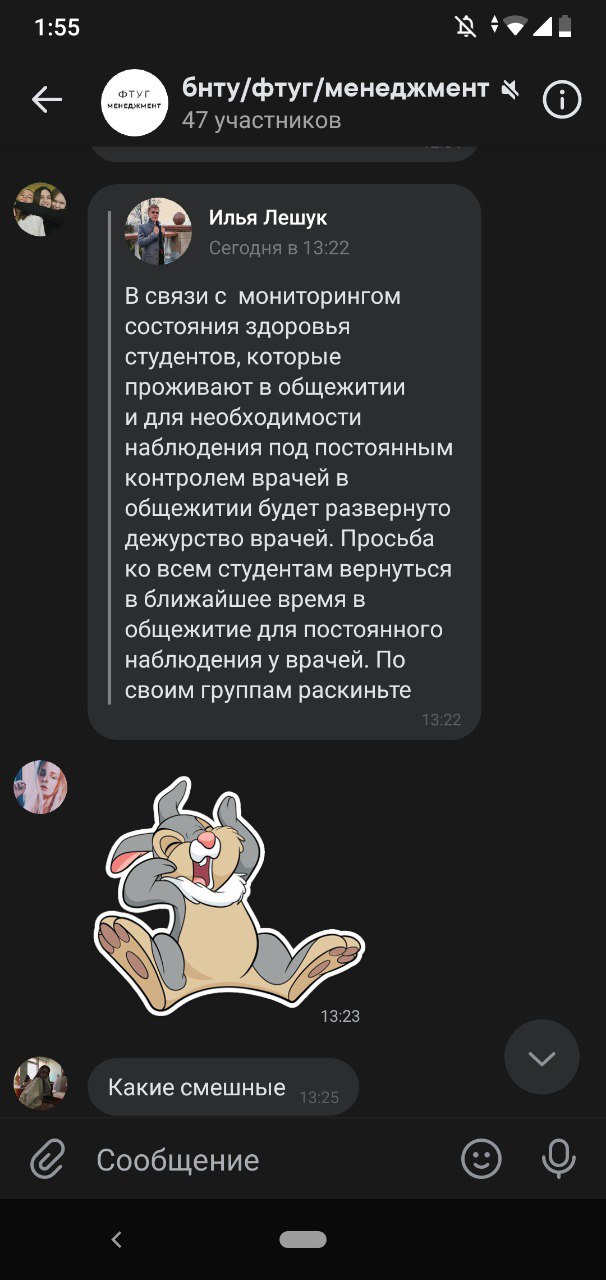Tap avatar of the forwarded message sender
The image size is (606, 1280).
(40, 209)
